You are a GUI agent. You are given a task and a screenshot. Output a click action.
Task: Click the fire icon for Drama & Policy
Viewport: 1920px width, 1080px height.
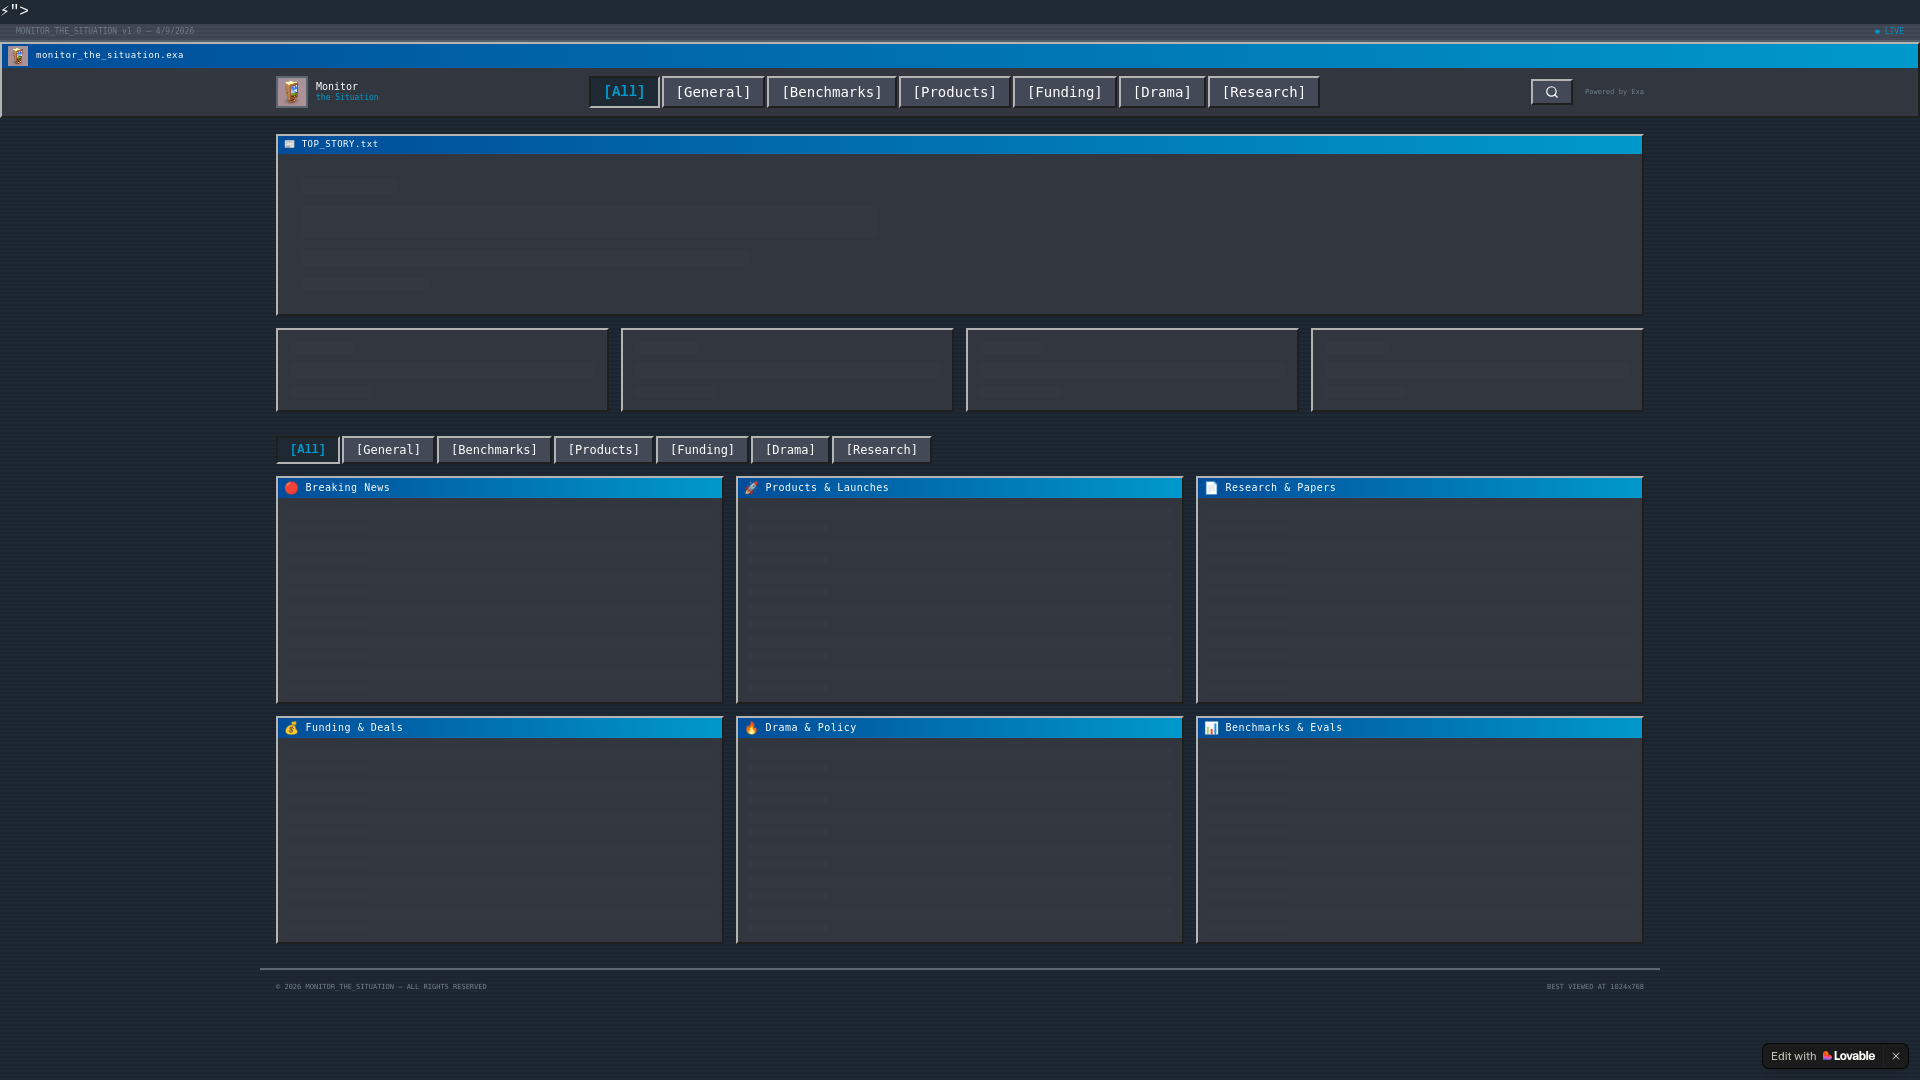point(752,728)
